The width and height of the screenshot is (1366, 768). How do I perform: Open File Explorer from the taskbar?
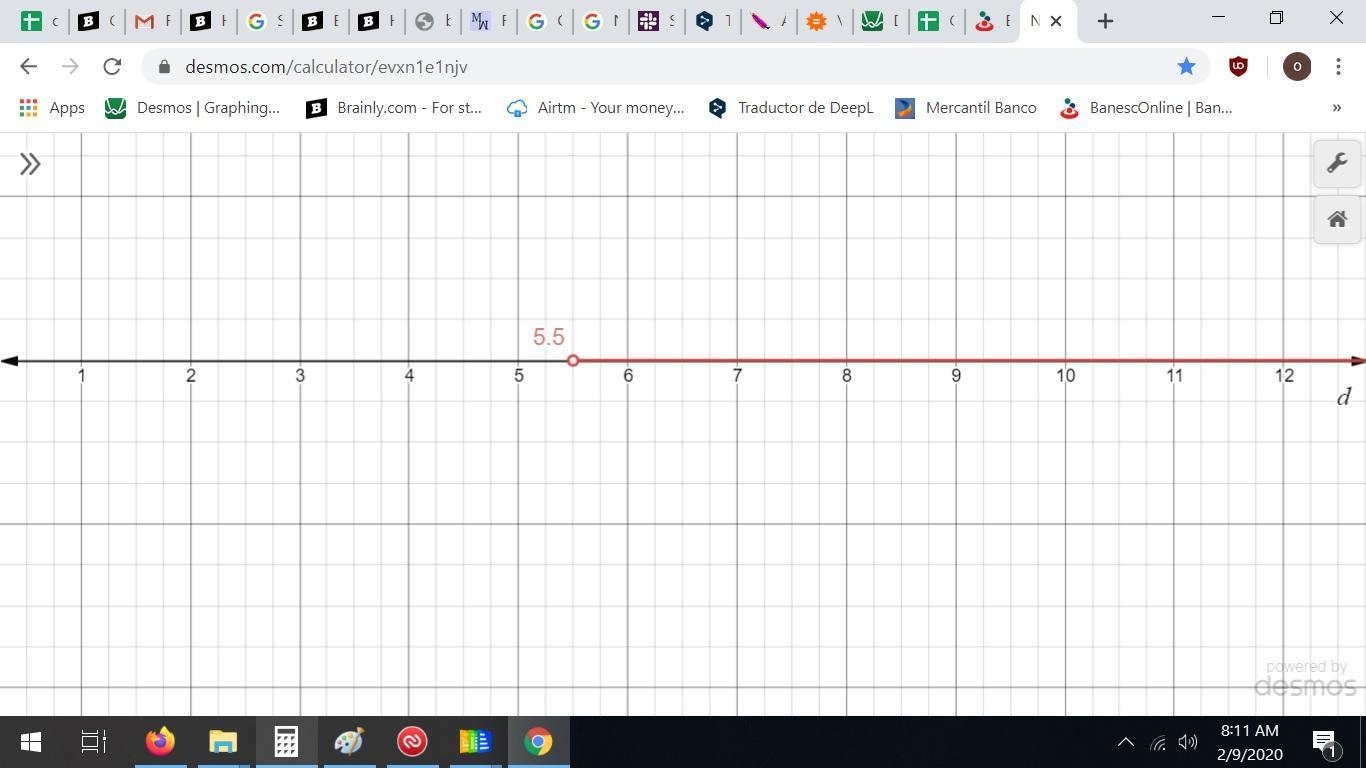click(x=223, y=742)
